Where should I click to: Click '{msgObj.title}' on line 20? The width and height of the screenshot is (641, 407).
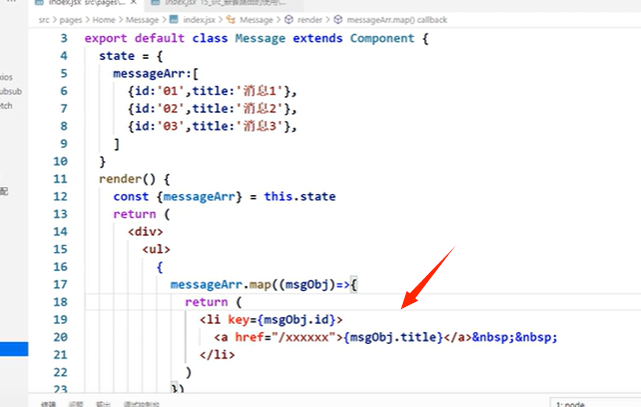393,337
